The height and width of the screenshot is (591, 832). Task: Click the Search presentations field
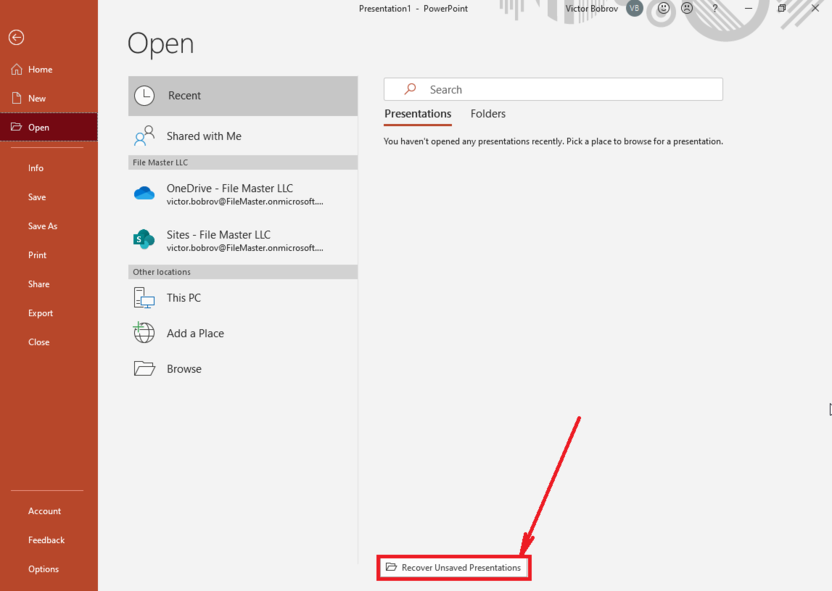[553, 90]
